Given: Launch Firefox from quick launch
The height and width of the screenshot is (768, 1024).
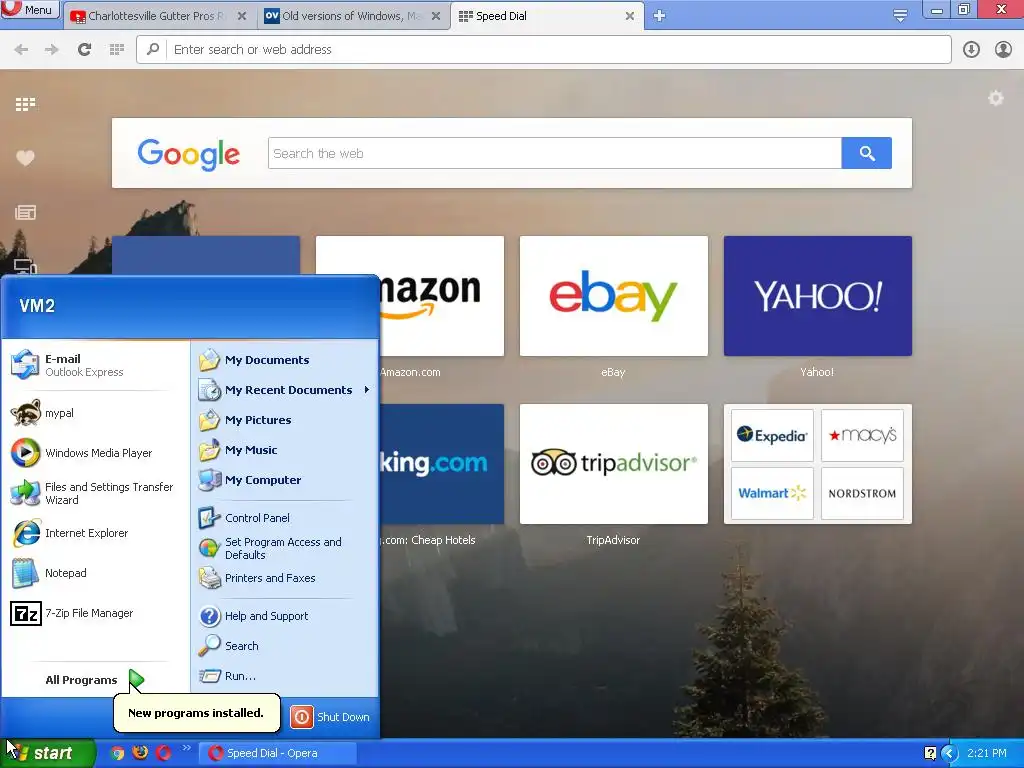Looking at the screenshot, I should click(x=140, y=754).
